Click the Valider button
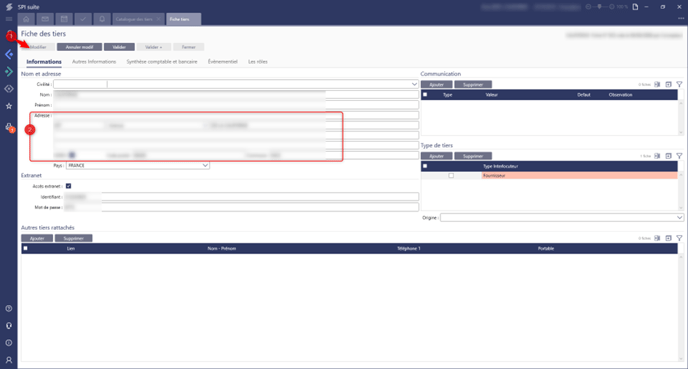The image size is (688, 369). point(119,47)
